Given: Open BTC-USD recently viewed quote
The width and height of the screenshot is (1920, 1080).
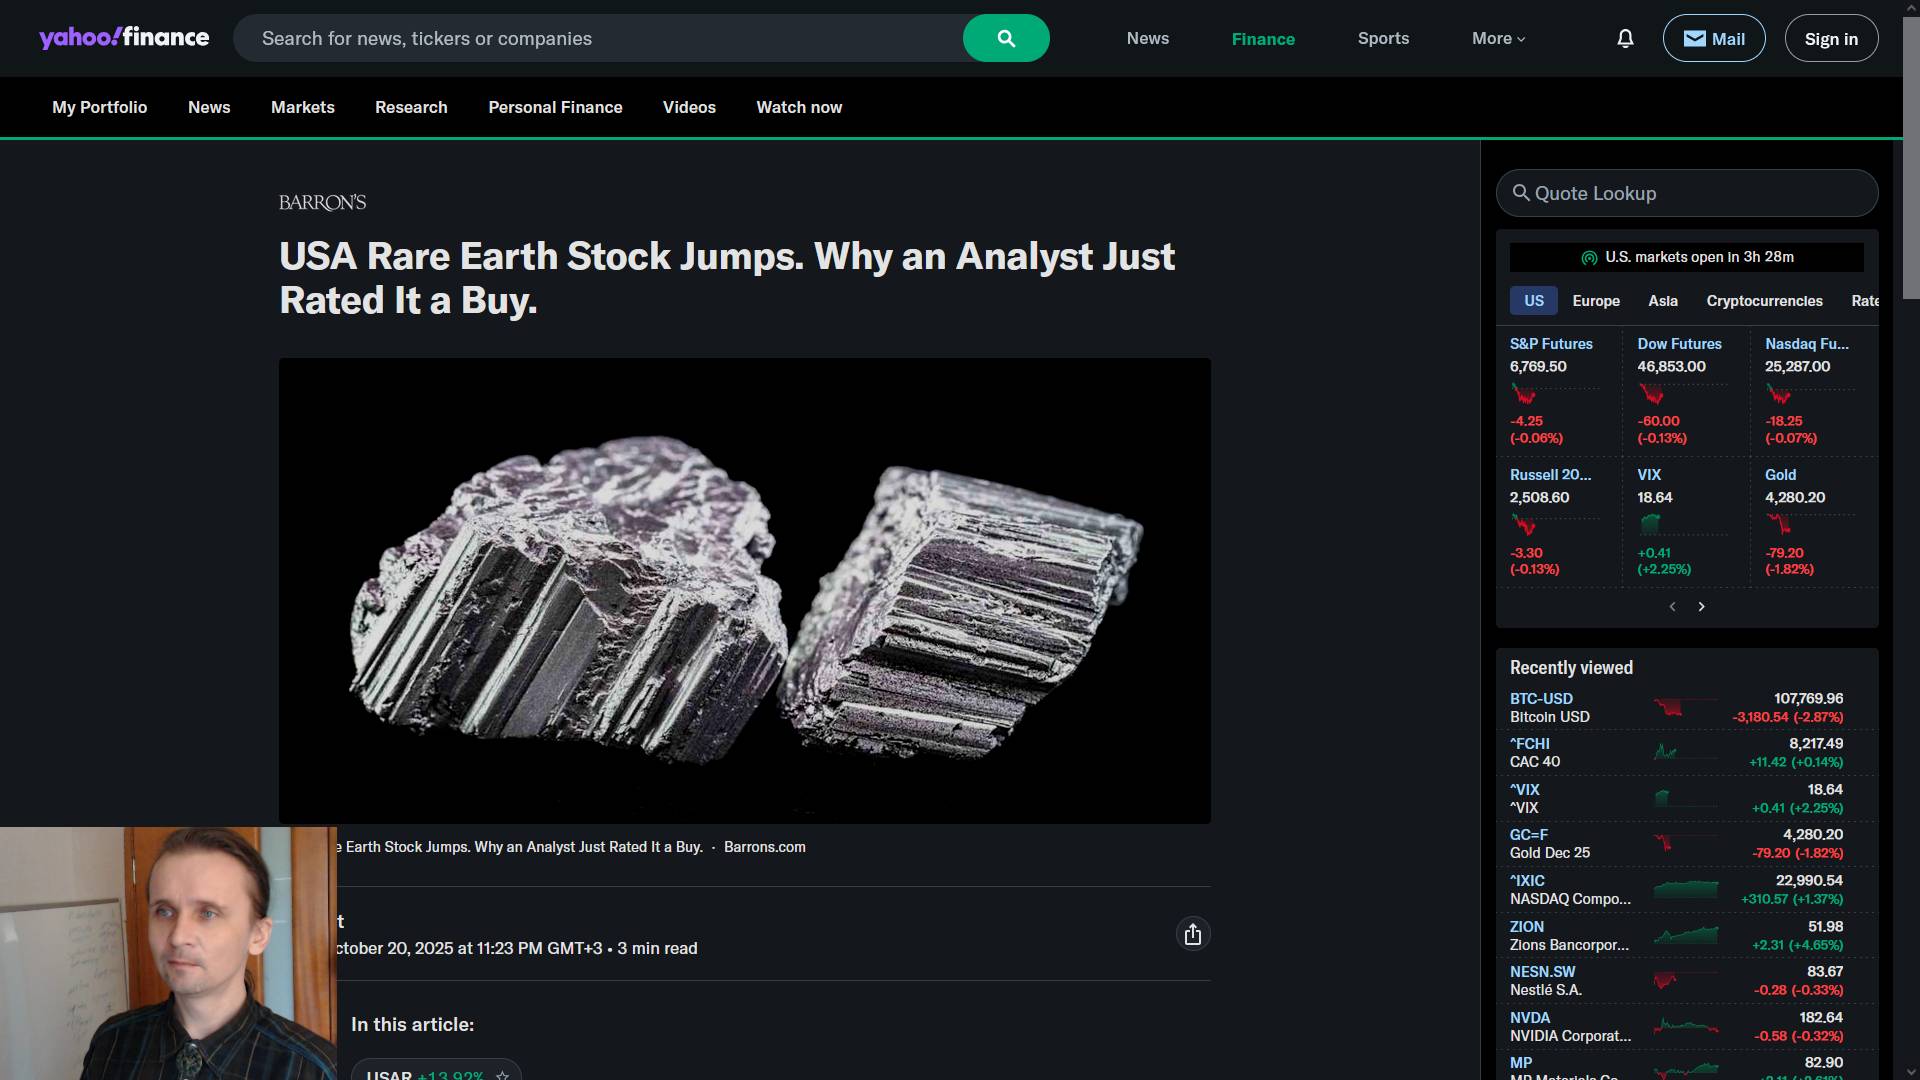Looking at the screenshot, I should [1540, 699].
